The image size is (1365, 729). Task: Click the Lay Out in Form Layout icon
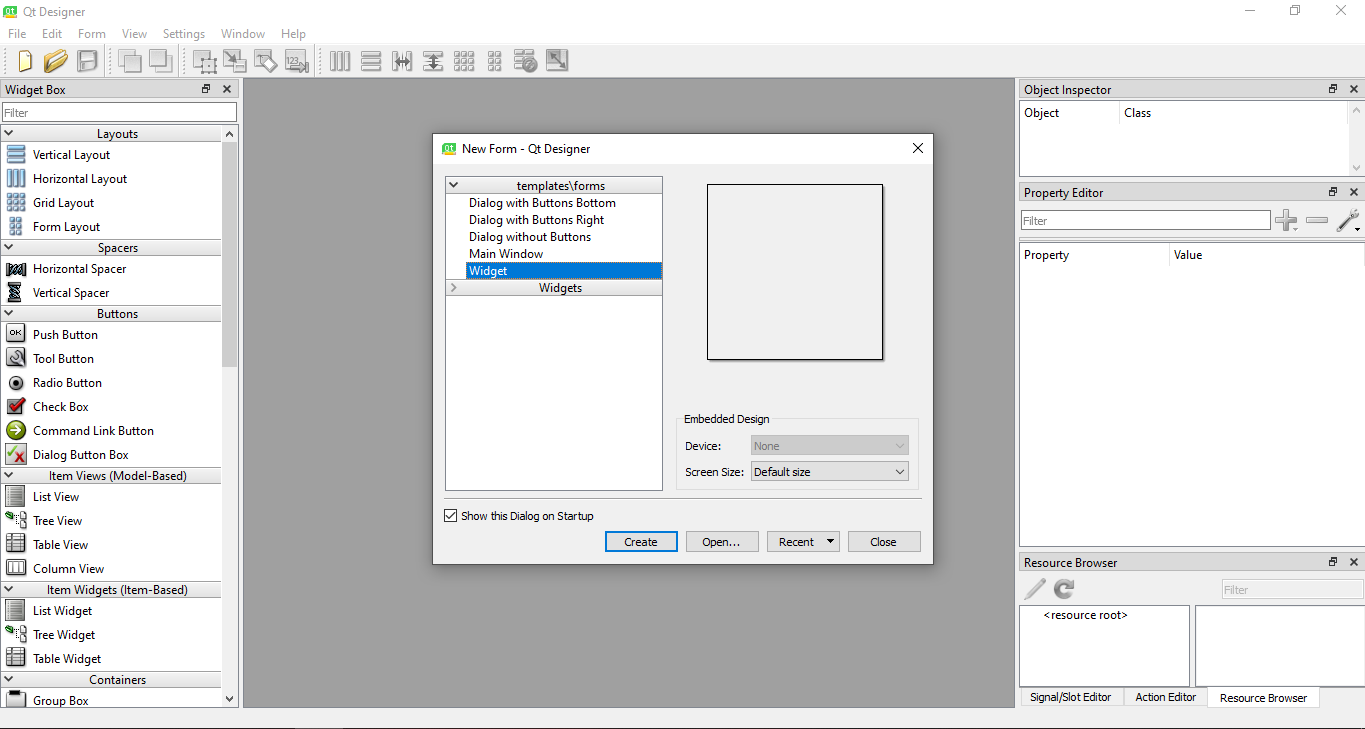[x=494, y=61]
